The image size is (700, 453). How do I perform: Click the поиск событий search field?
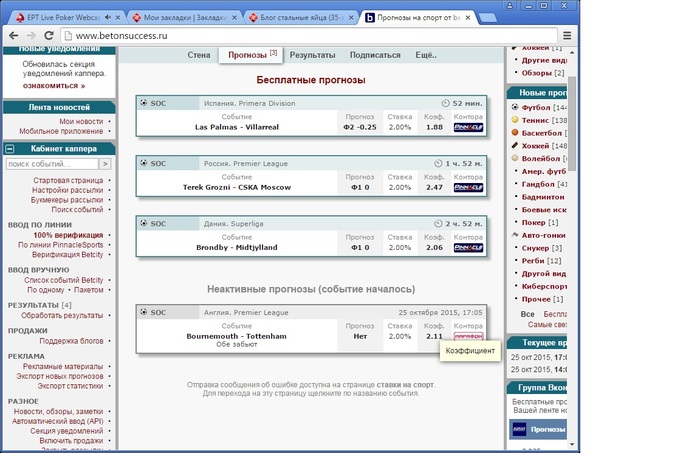(52, 164)
